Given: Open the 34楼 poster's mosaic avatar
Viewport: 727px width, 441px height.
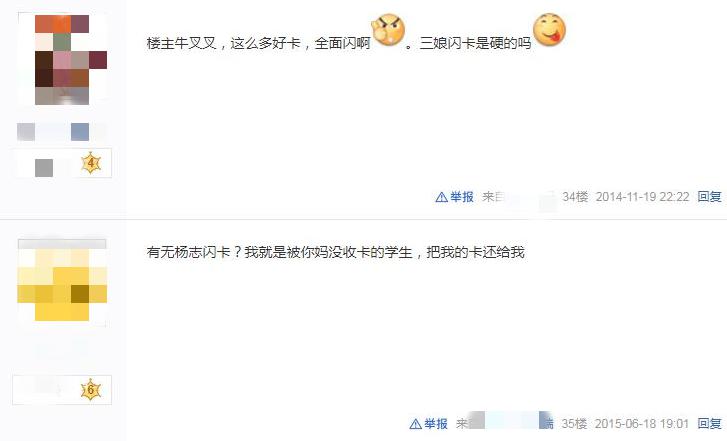Looking at the screenshot, I should point(62,59).
